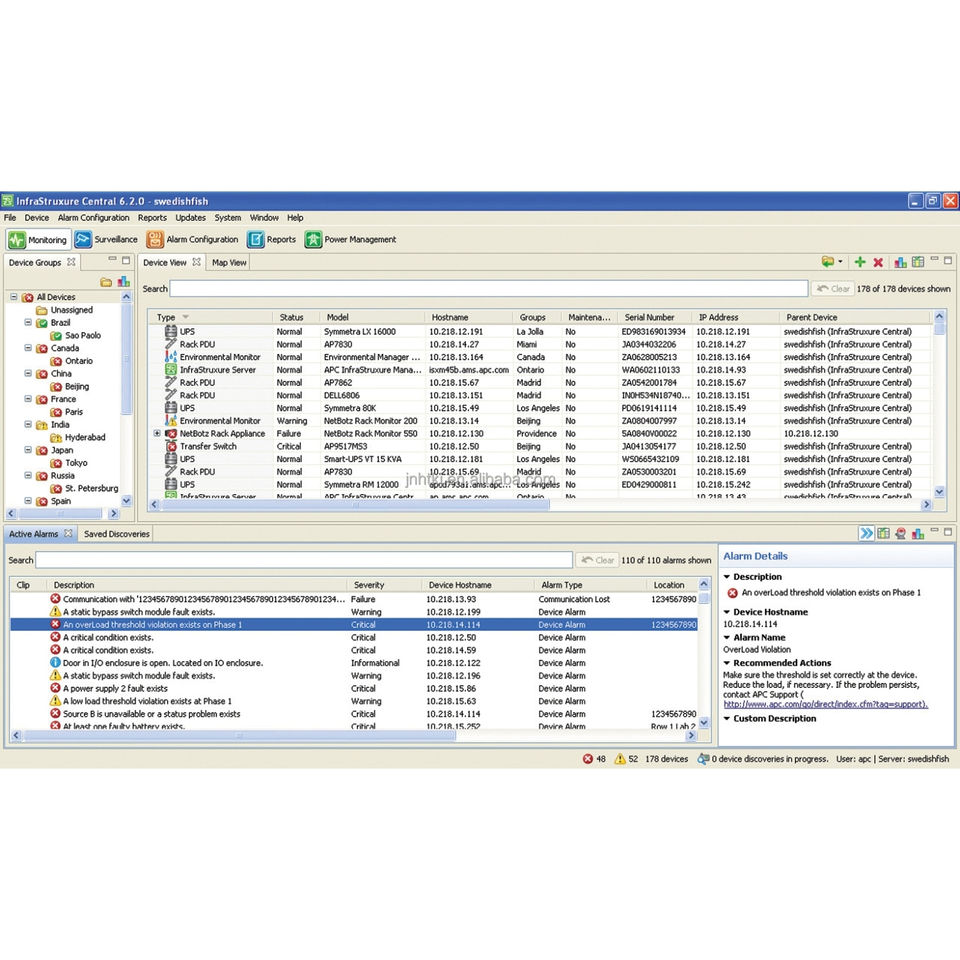Close the Active Alarms tab
Screen dimensions: 960x960
[x=69, y=533]
